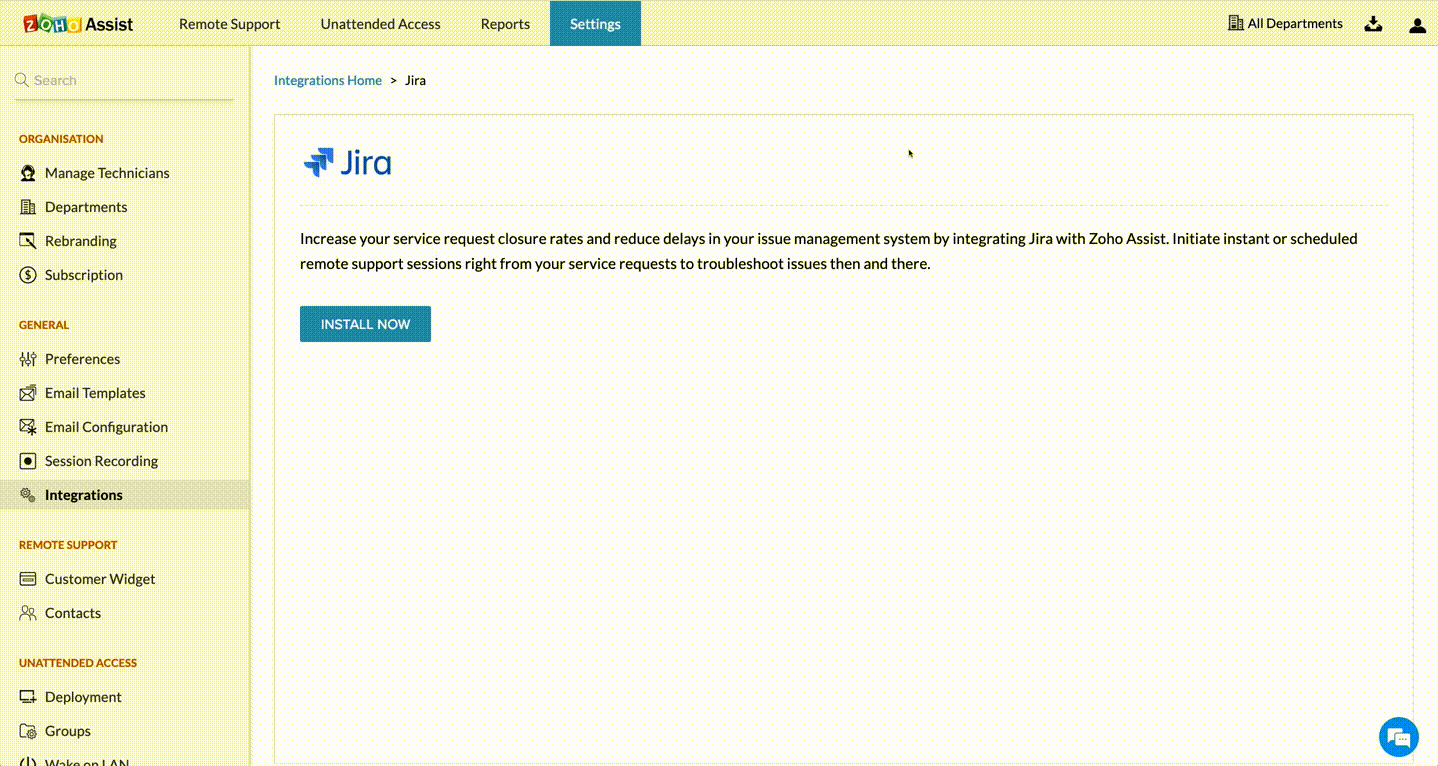The image size is (1438, 766).
Task: Click the Preferences sliders icon
Action: pyautogui.click(x=28, y=359)
